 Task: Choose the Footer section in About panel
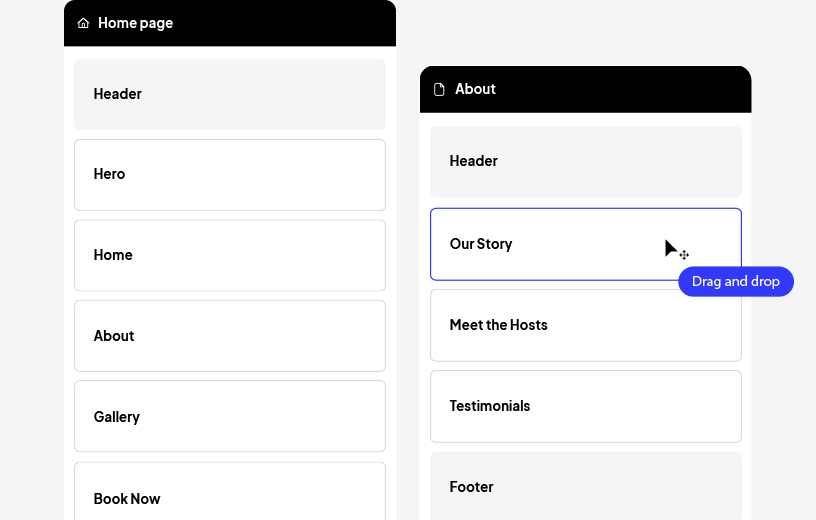coord(585,486)
